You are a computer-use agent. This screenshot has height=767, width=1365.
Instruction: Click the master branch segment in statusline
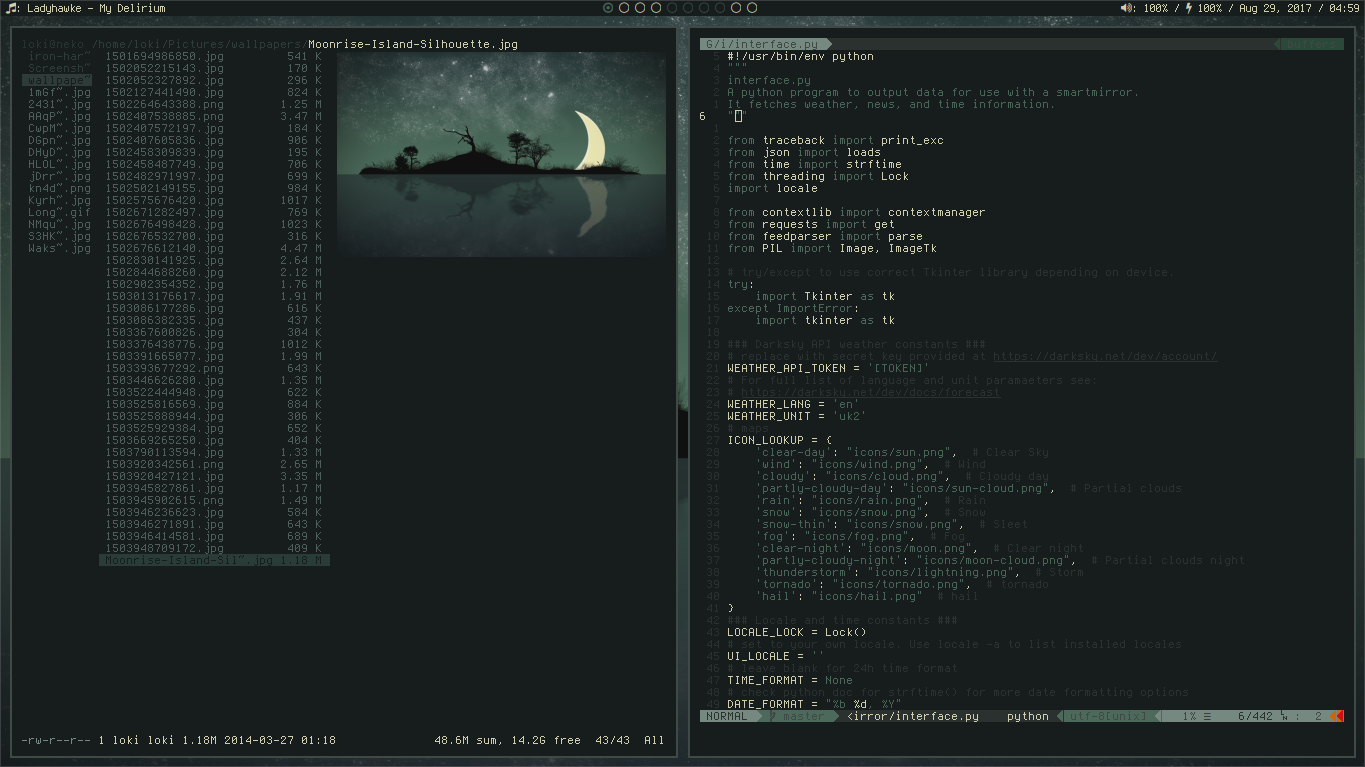pos(803,716)
